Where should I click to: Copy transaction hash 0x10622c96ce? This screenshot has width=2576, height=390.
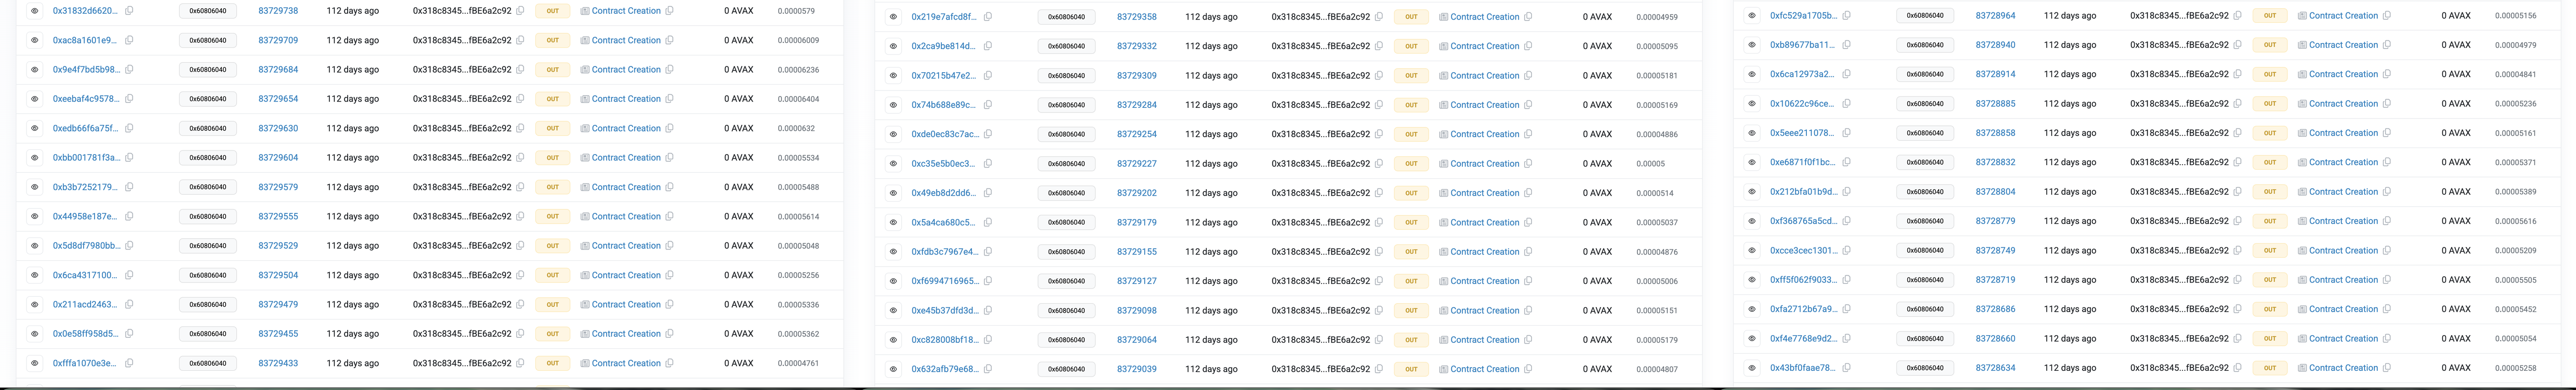coord(1847,104)
